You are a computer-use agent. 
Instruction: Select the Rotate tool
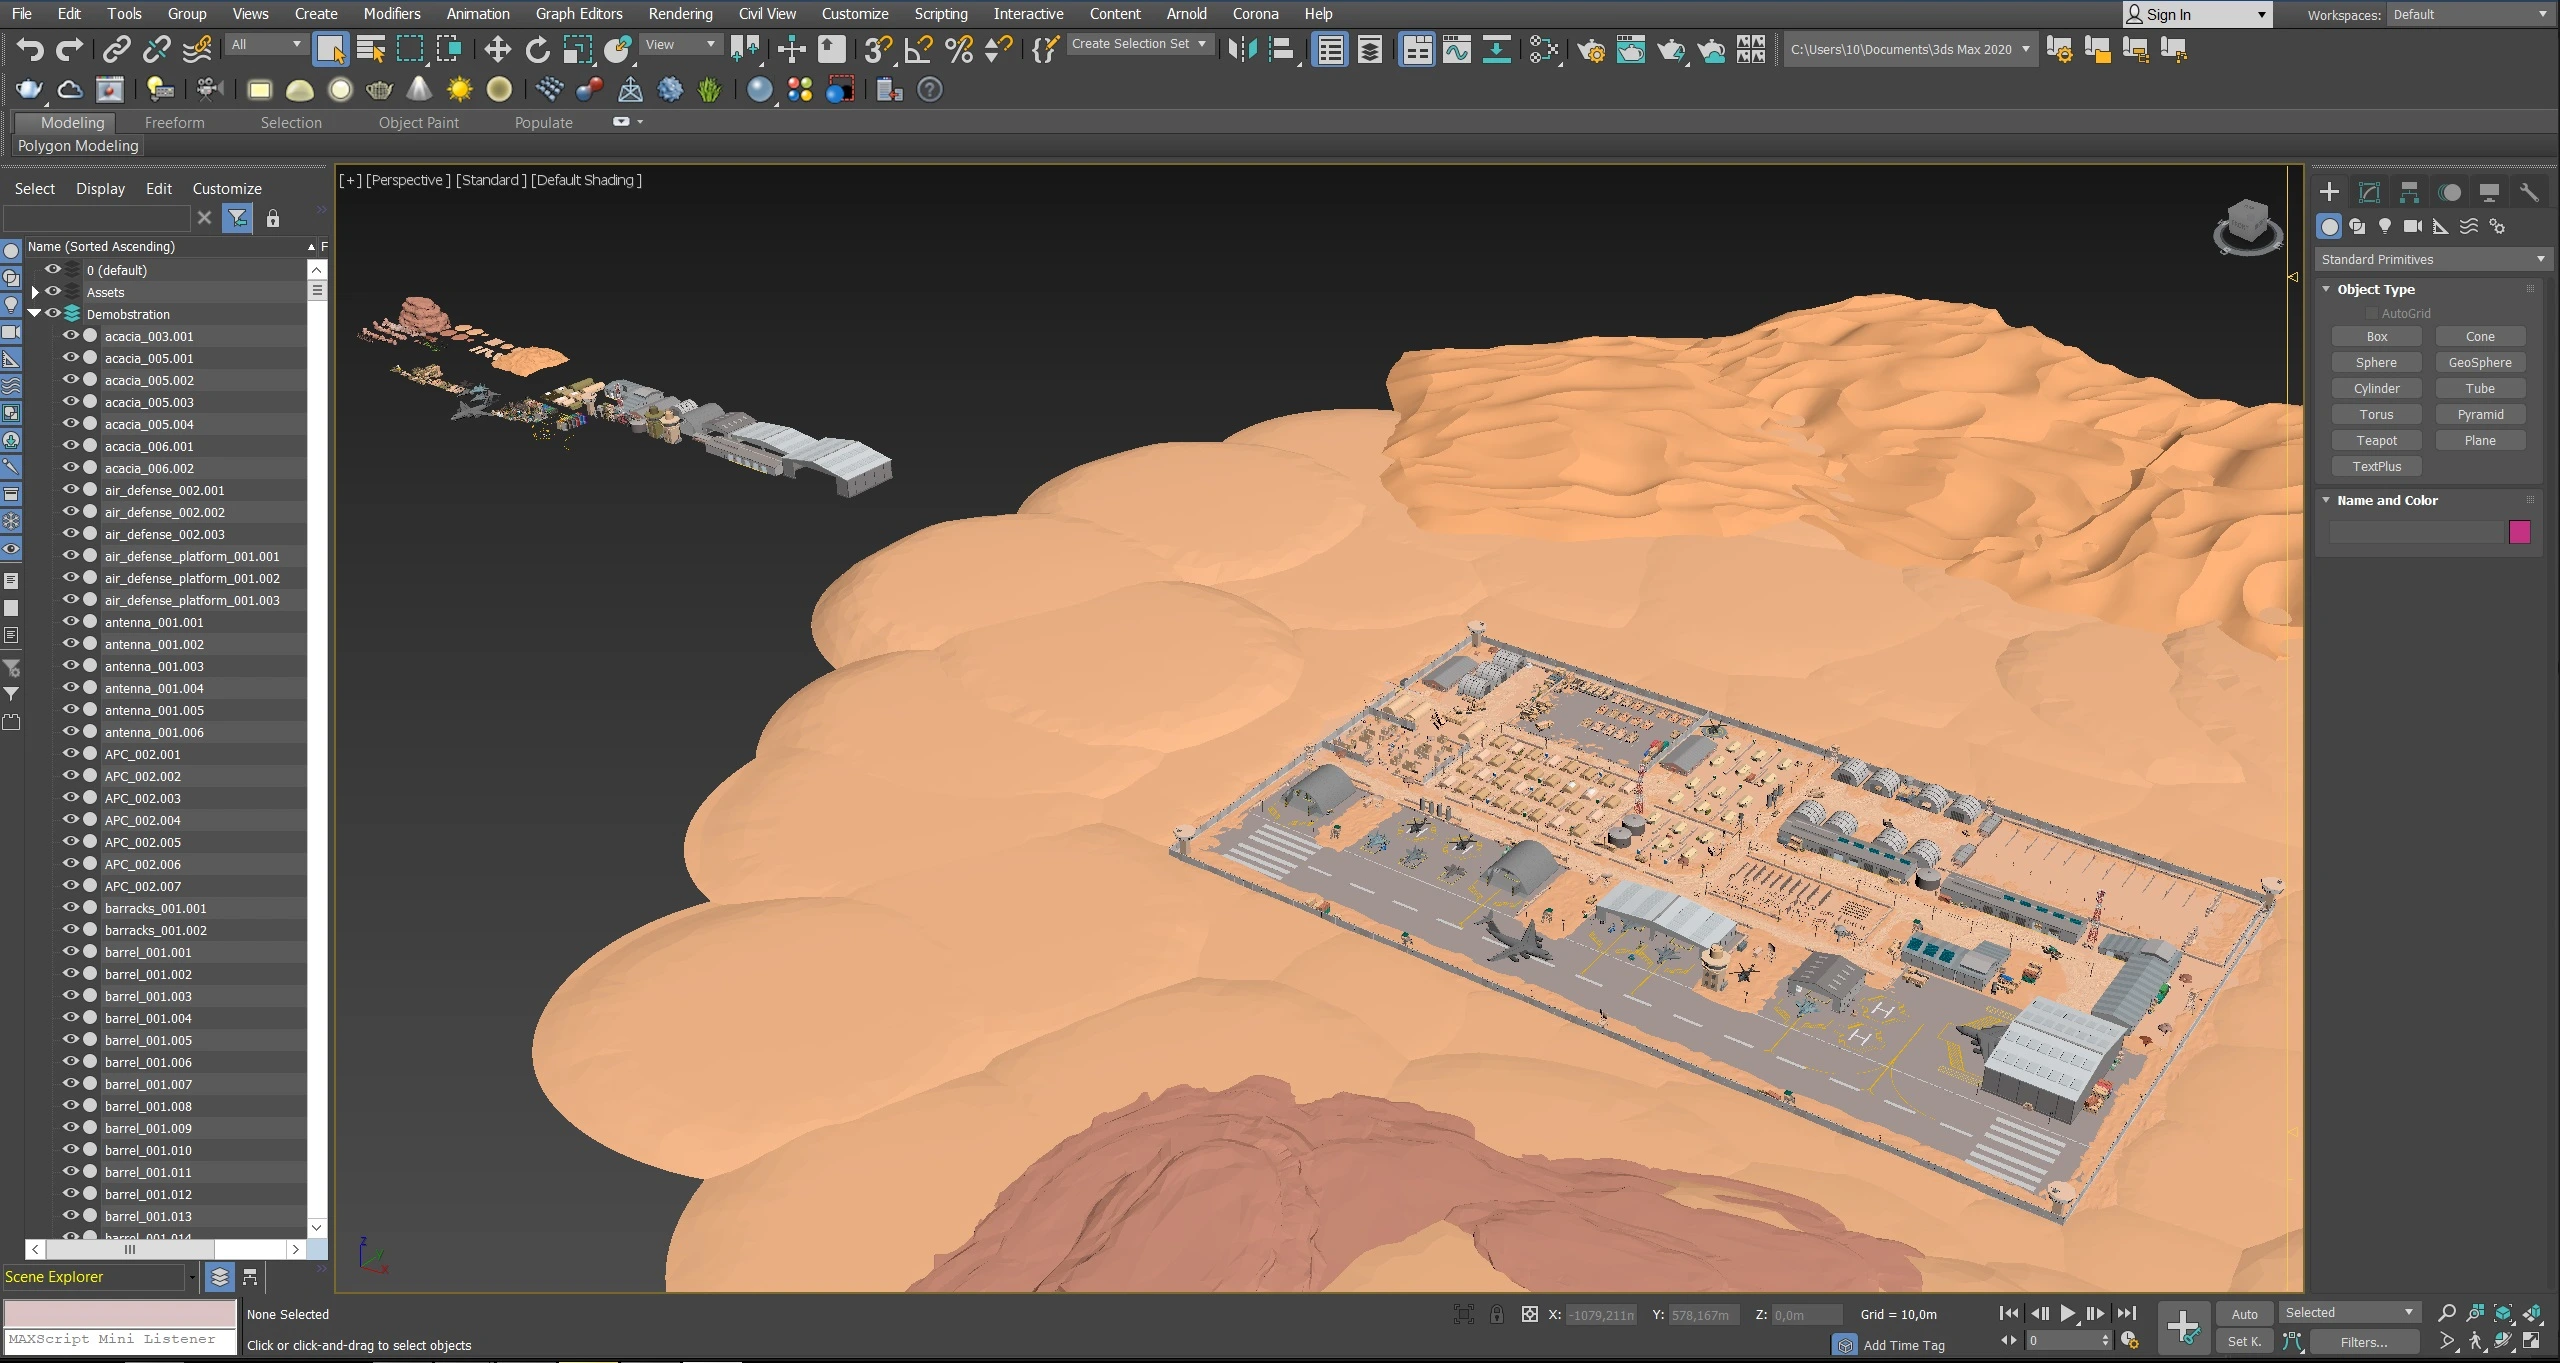(537, 49)
